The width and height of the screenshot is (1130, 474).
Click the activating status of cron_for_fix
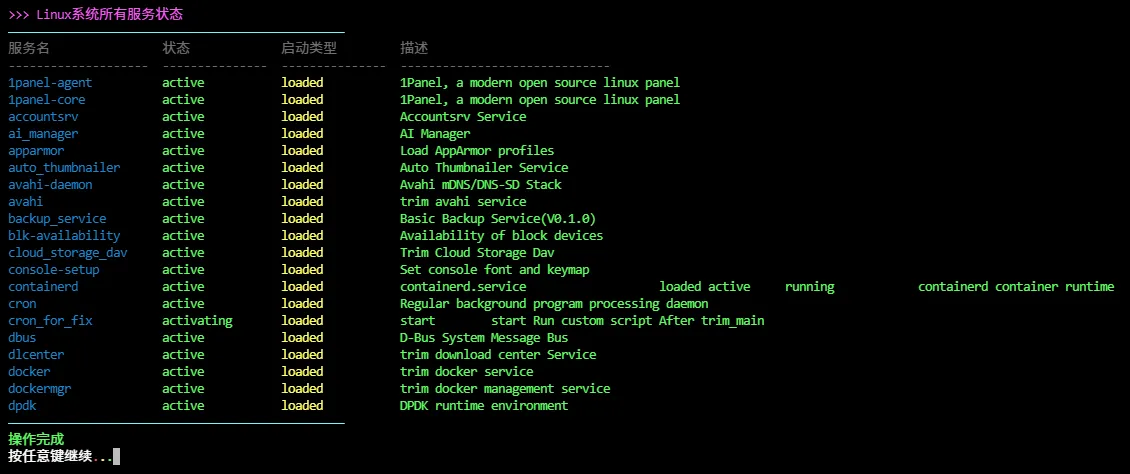coord(197,320)
